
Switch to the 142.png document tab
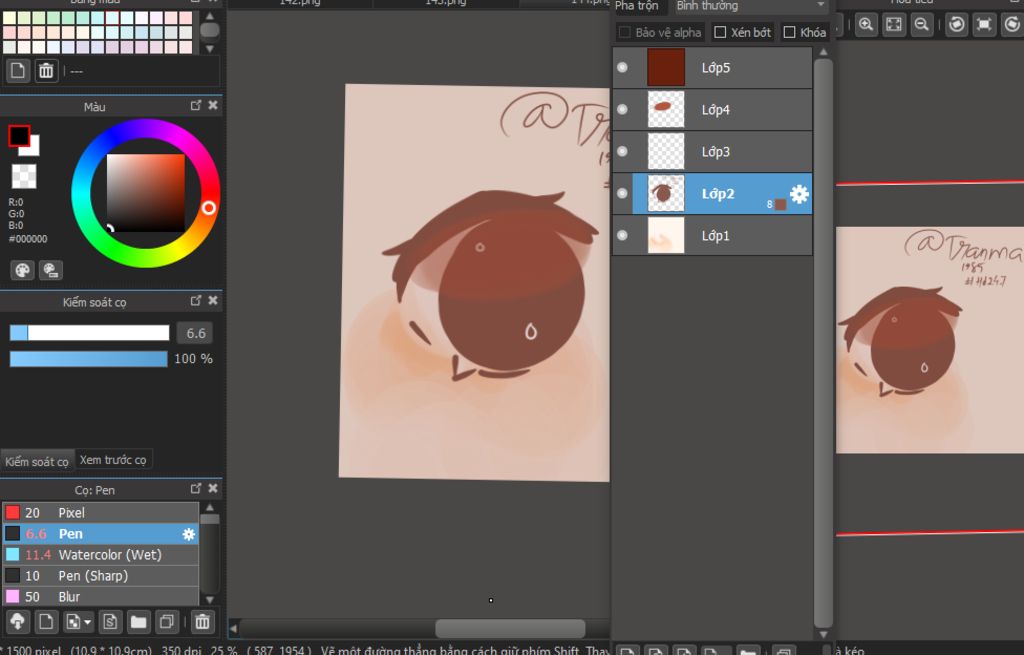(300, 3)
